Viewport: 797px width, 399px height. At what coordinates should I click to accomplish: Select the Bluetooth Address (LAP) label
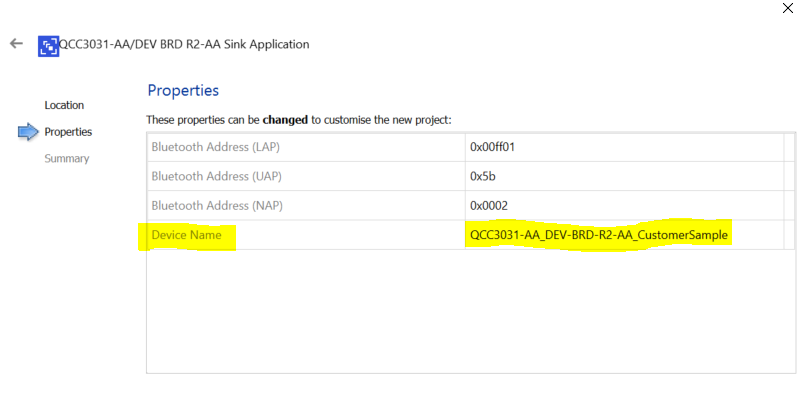pos(216,147)
